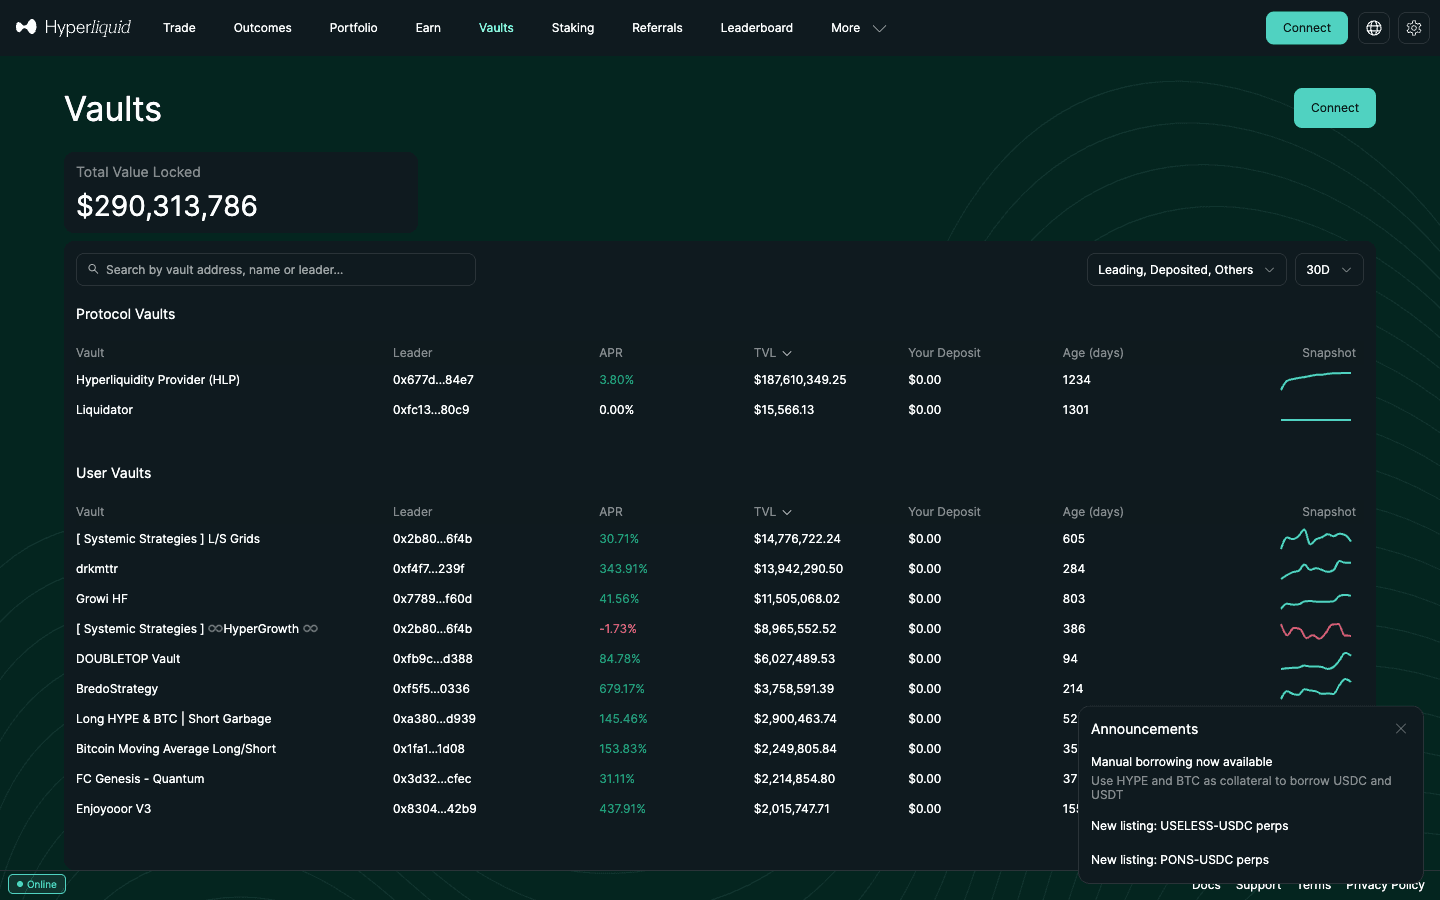Expand the More menu
The image size is (1440, 900).
(x=858, y=28)
